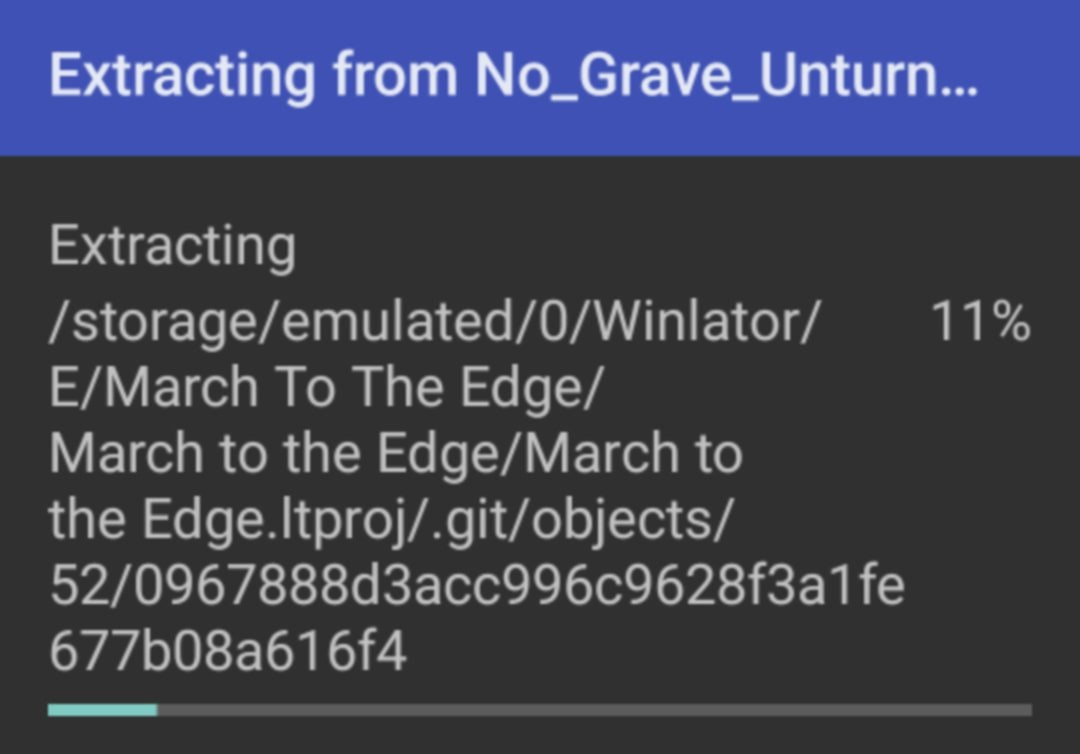Click the "677b08a616f4" hash ending text
Screen dimensions: 1080x754
[x=228, y=651]
